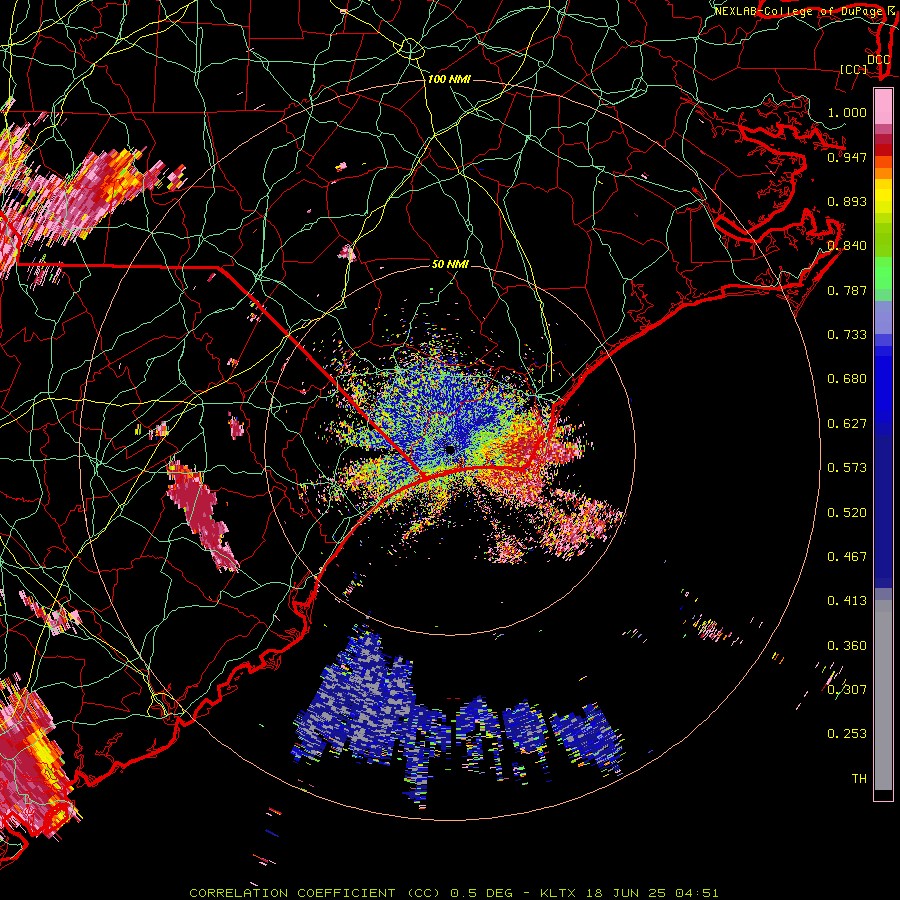Click the DCC product label
900x900 pixels.
tap(879, 59)
